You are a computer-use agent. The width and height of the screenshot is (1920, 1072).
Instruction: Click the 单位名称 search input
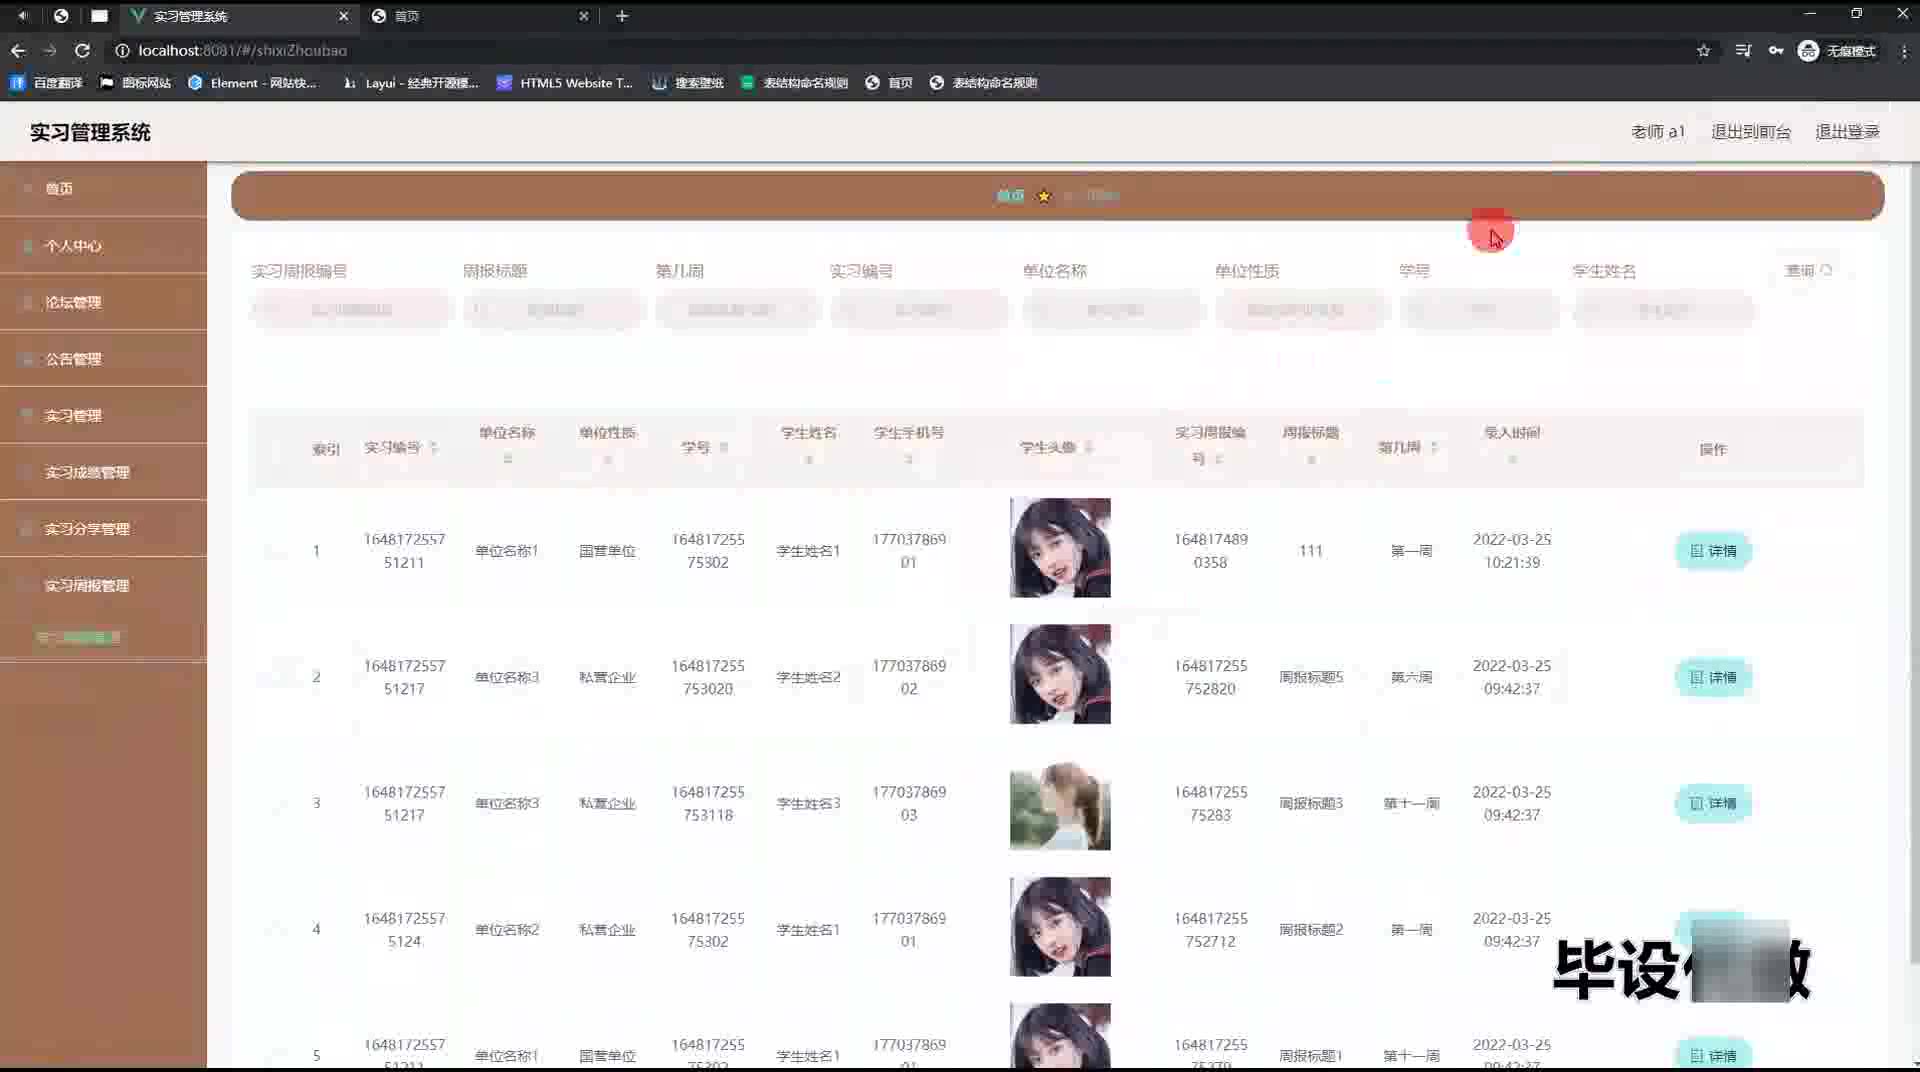tap(1113, 310)
